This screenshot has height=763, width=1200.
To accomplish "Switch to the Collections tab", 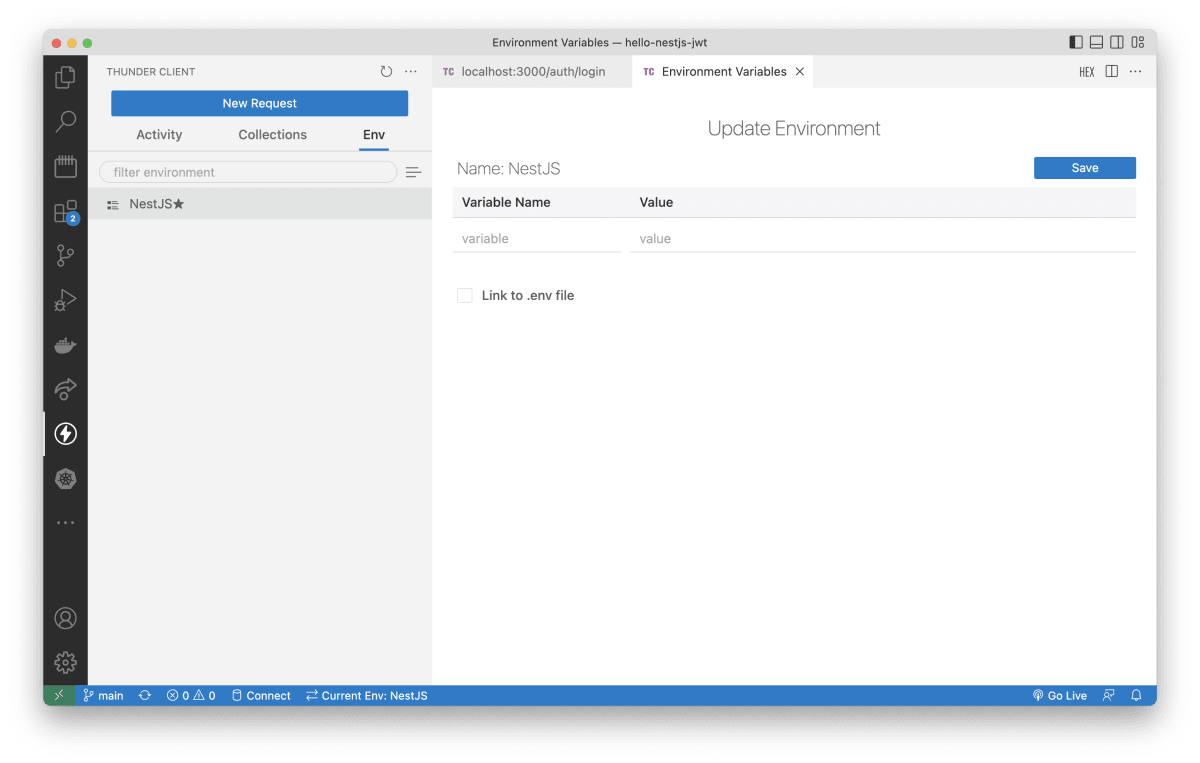I will (x=273, y=135).
